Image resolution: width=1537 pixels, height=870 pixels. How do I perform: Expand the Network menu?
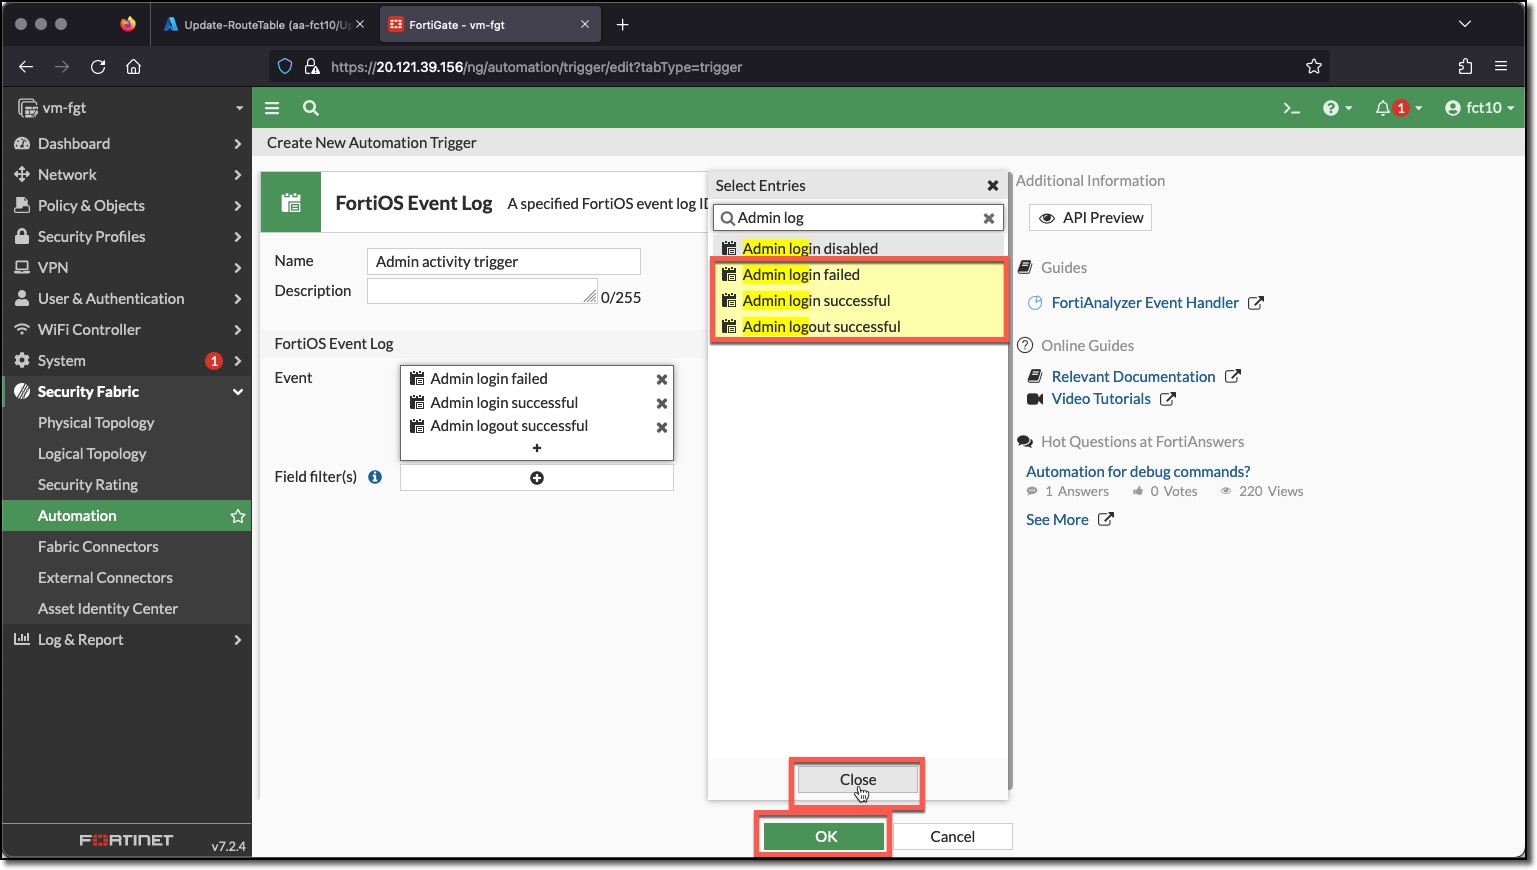point(126,175)
